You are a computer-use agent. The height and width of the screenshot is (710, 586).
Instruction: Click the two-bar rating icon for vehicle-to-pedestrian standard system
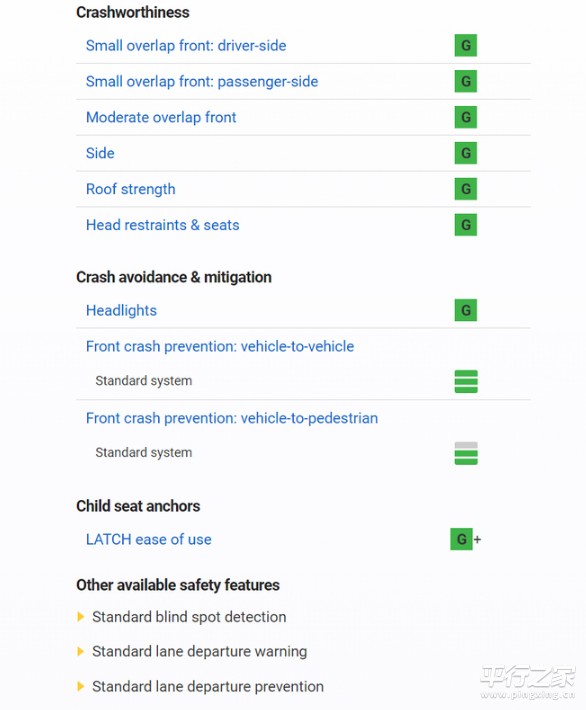tap(466, 453)
